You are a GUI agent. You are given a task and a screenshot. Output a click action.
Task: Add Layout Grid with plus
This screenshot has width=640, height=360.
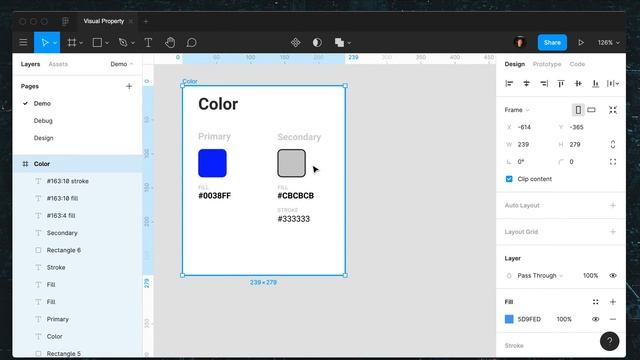click(613, 232)
